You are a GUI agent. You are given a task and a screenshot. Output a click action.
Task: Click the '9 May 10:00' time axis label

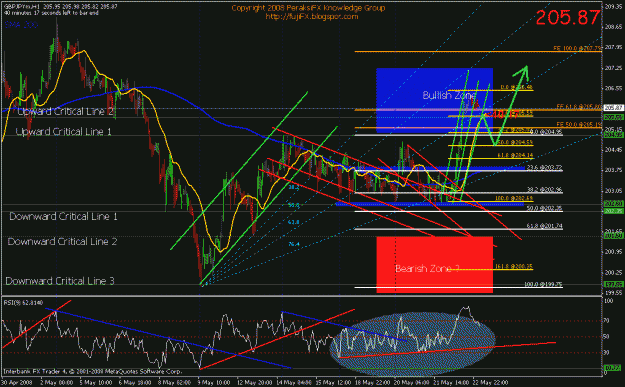point(213,383)
